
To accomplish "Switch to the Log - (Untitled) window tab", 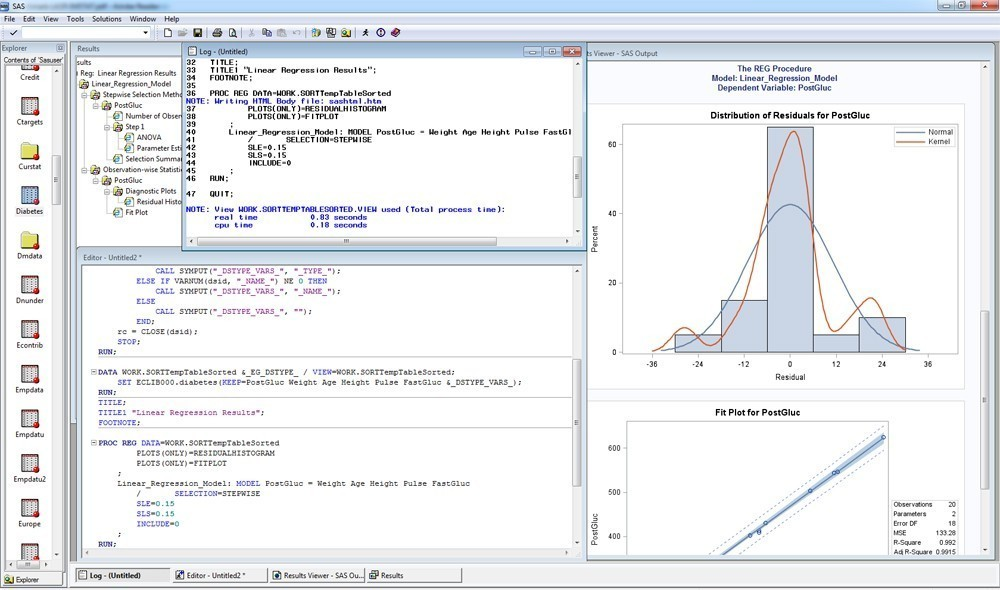I will point(122,575).
